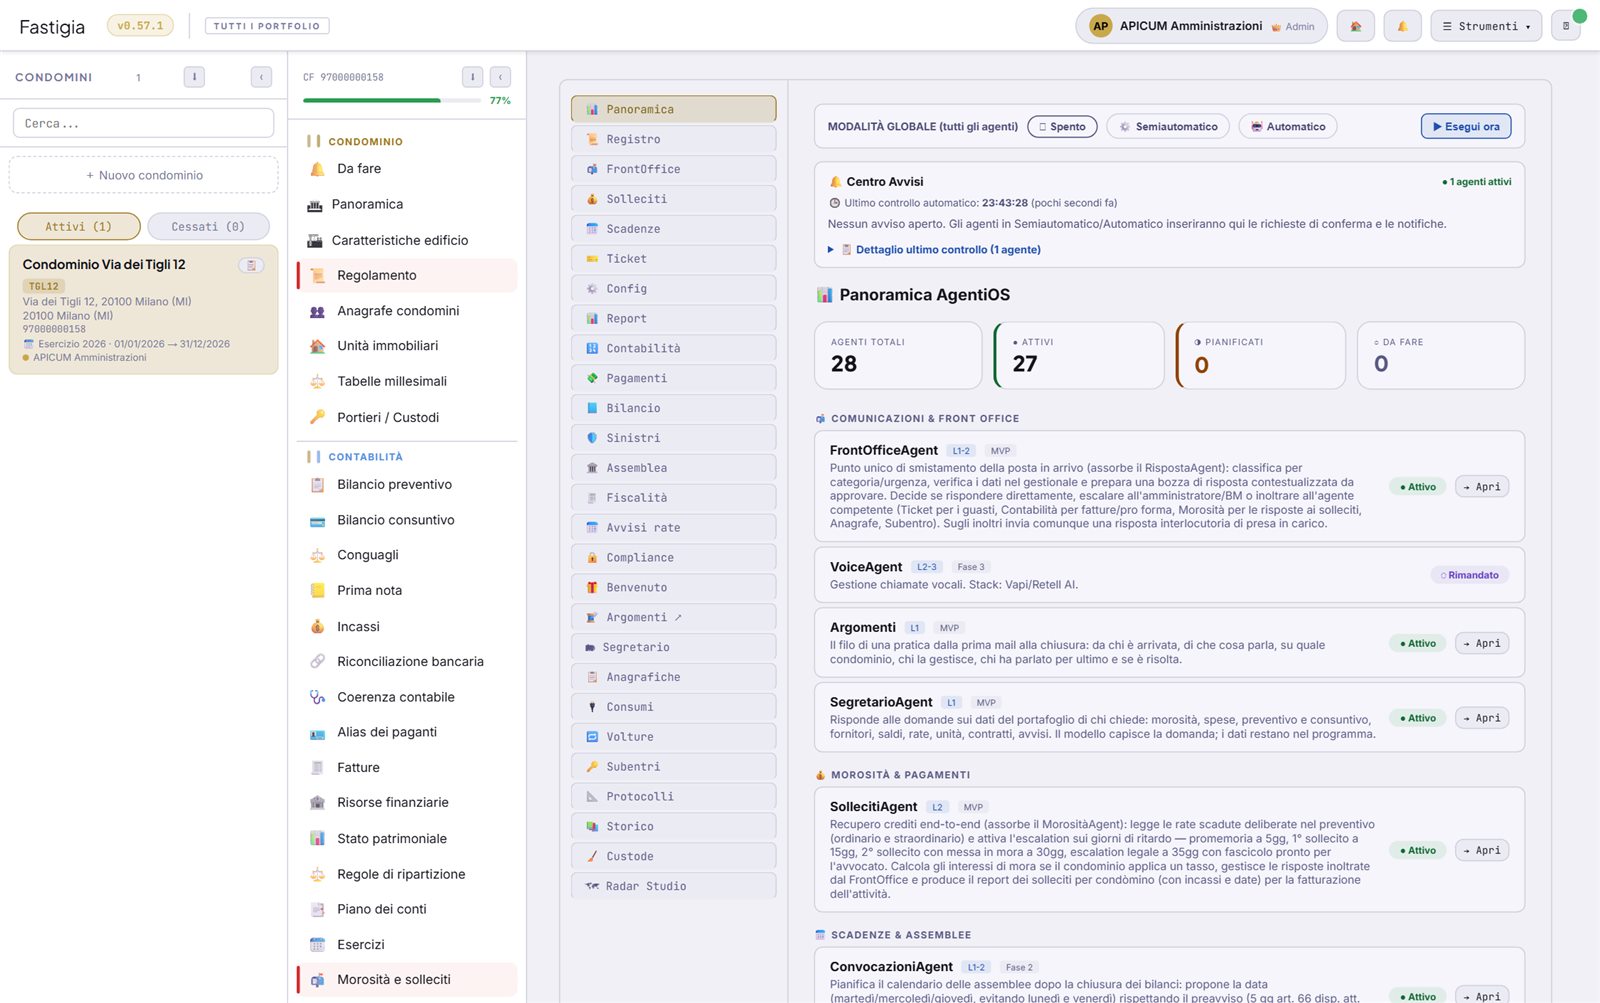Open the Consumi agent section
The image size is (1600, 1003).
(674, 707)
